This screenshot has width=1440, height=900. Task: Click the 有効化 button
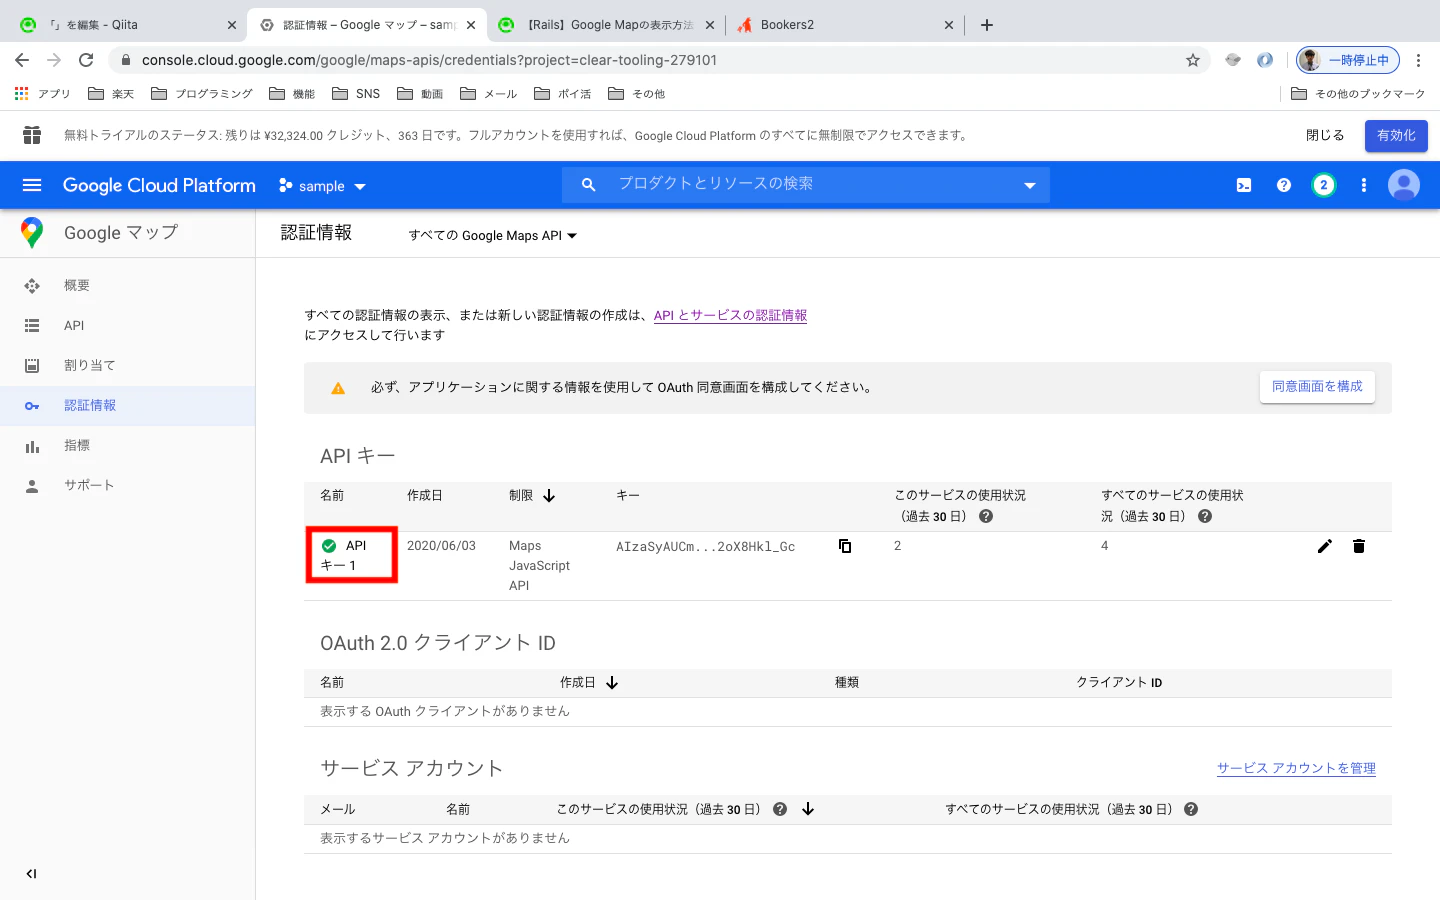click(1396, 135)
